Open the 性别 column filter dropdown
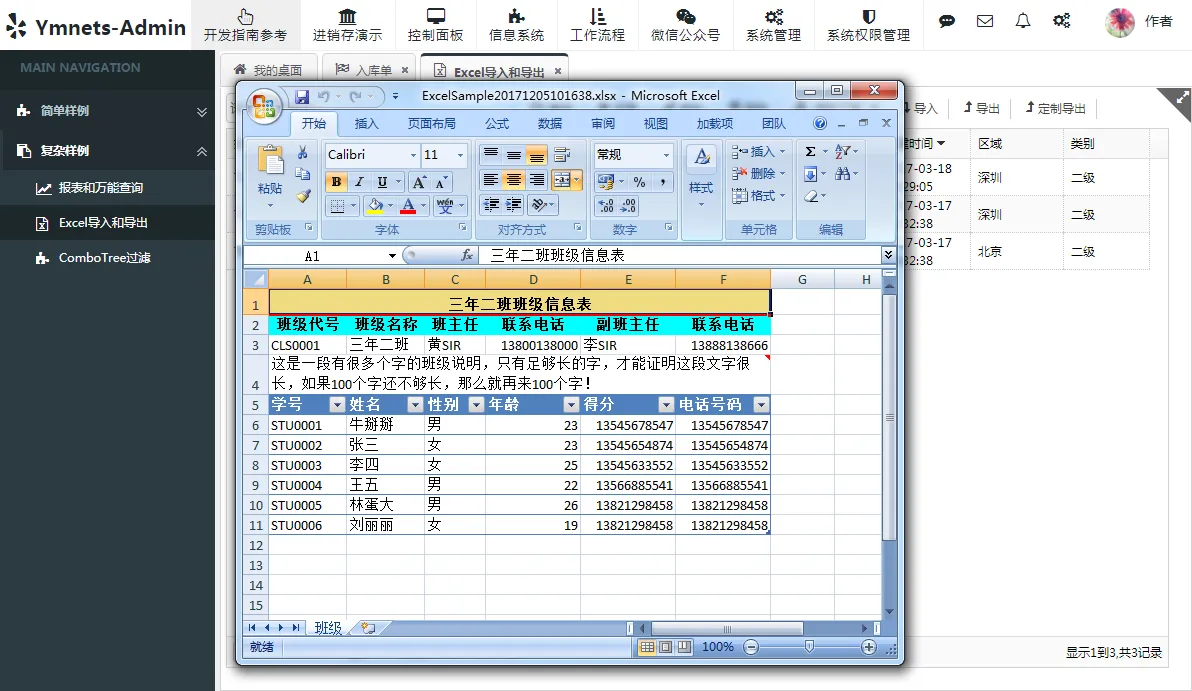 click(476, 404)
